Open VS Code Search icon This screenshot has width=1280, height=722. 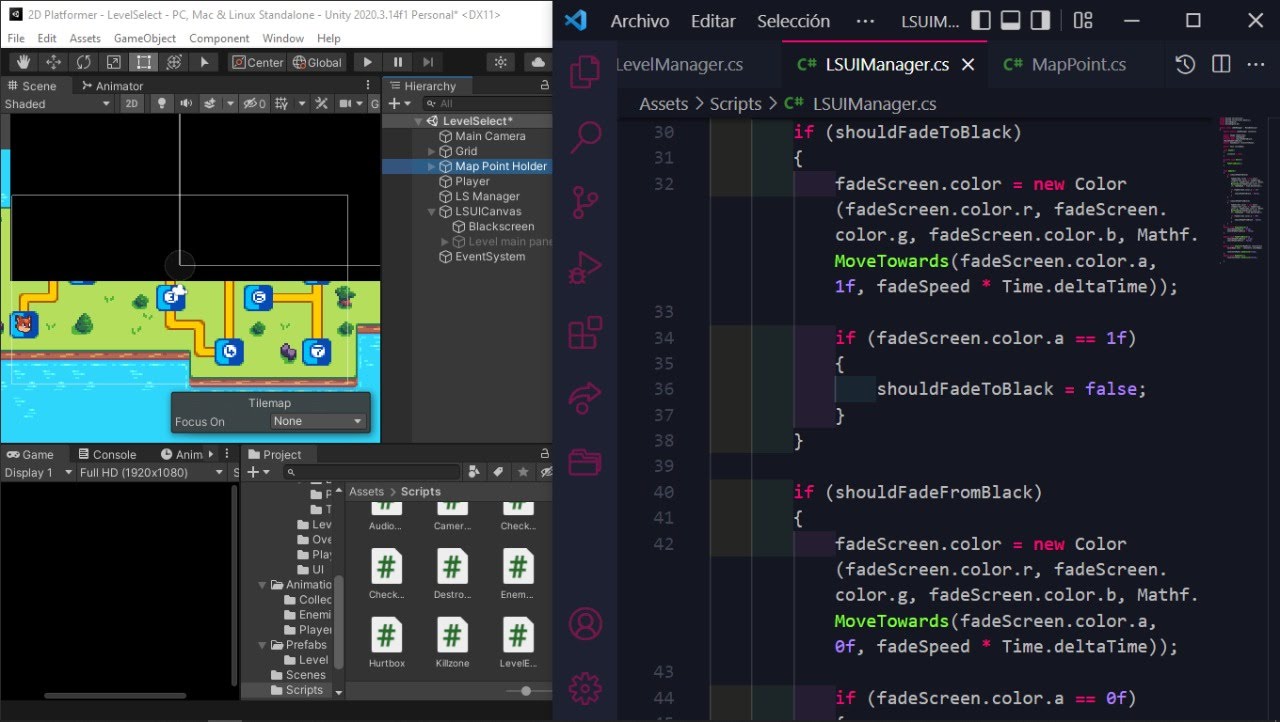tap(585, 137)
